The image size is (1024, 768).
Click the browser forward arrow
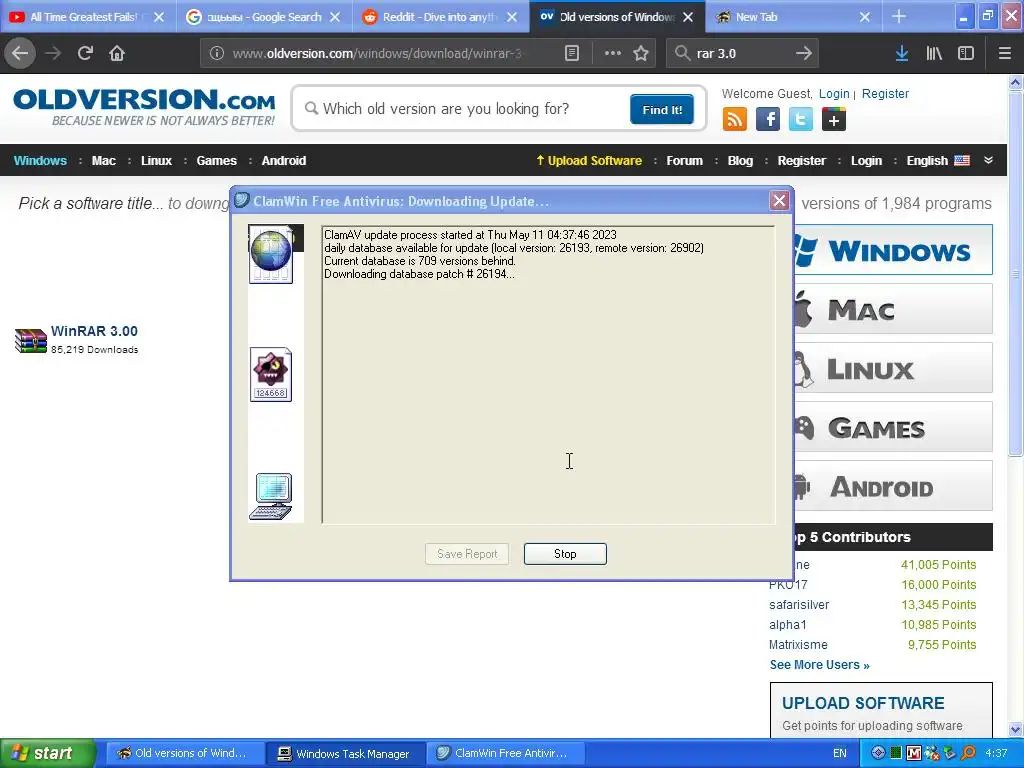coord(53,53)
